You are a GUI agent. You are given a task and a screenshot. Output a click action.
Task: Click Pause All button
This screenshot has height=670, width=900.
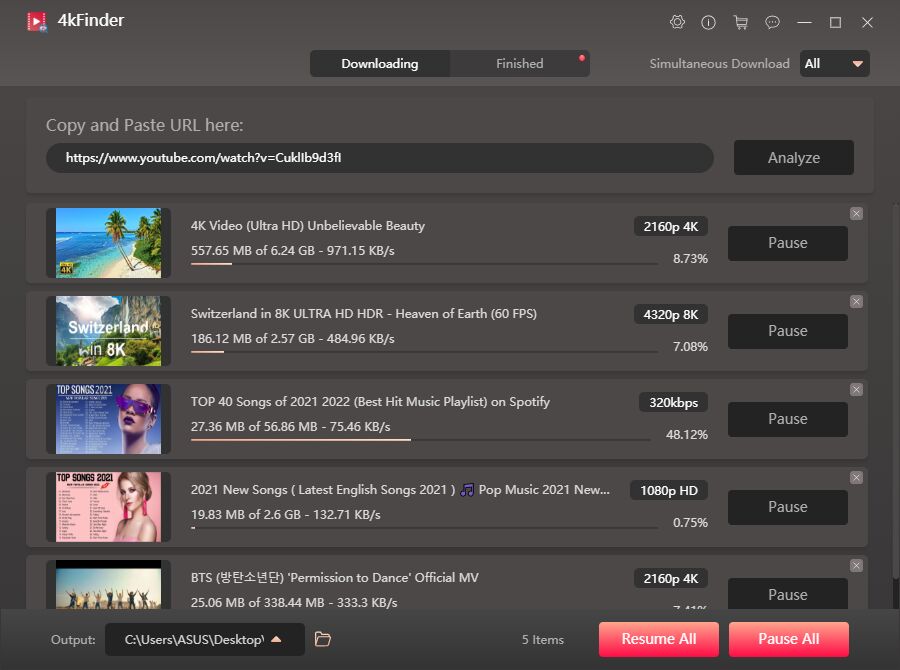789,639
